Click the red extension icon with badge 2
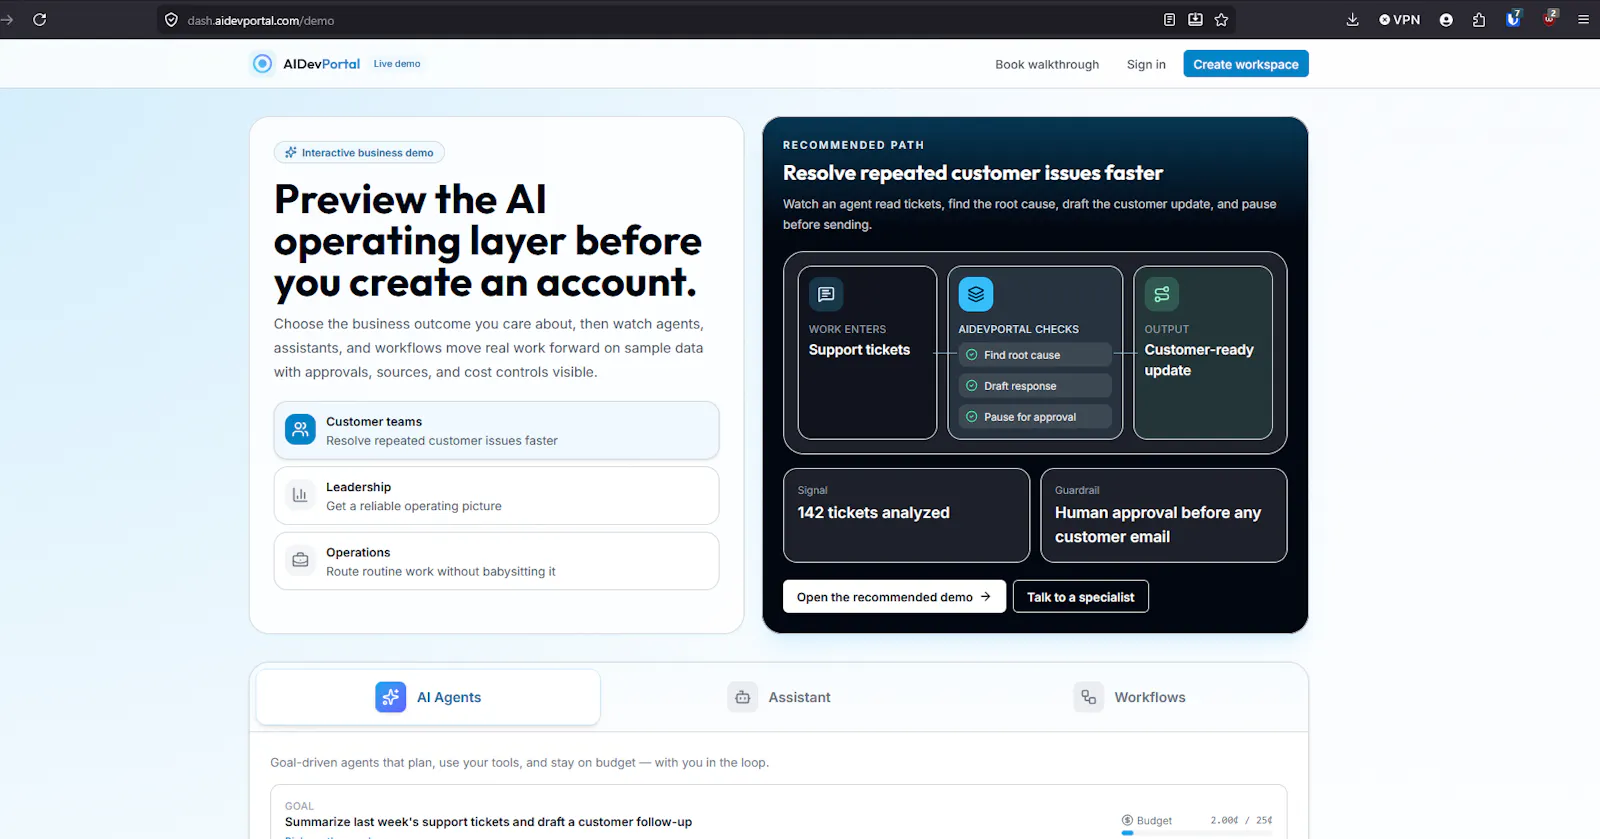1600x839 pixels. [1549, 17]
